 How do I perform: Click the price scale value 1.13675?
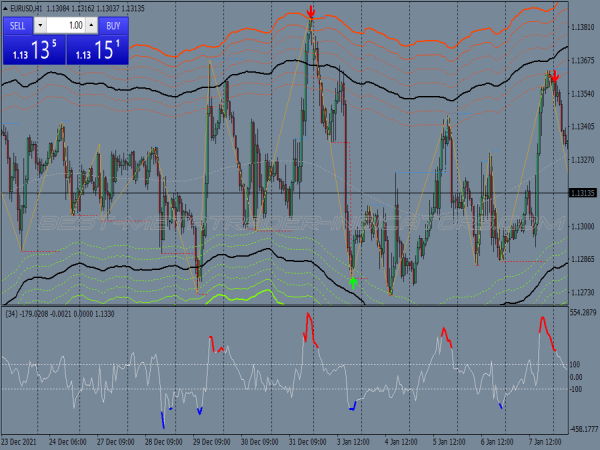[583, 60]
